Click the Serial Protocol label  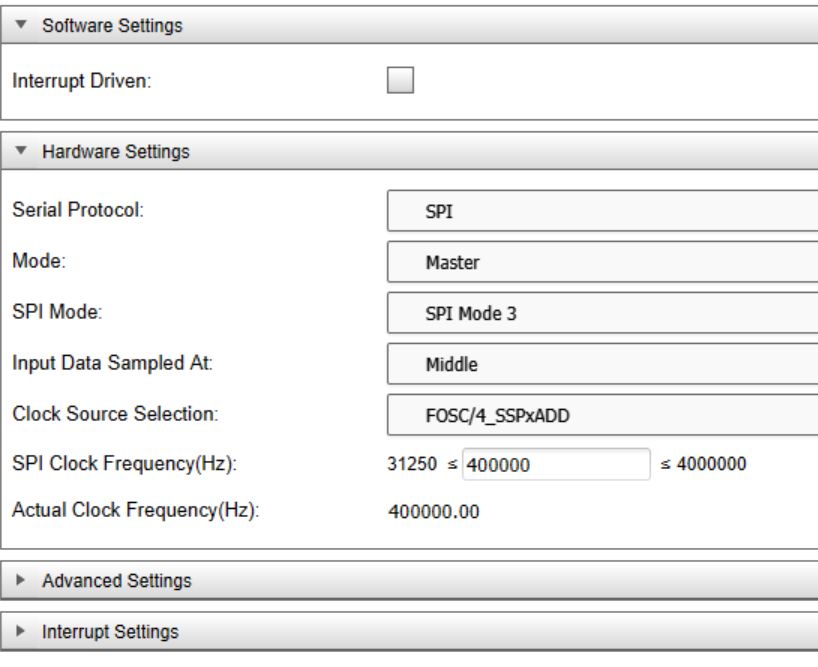(x=78, y=210)
